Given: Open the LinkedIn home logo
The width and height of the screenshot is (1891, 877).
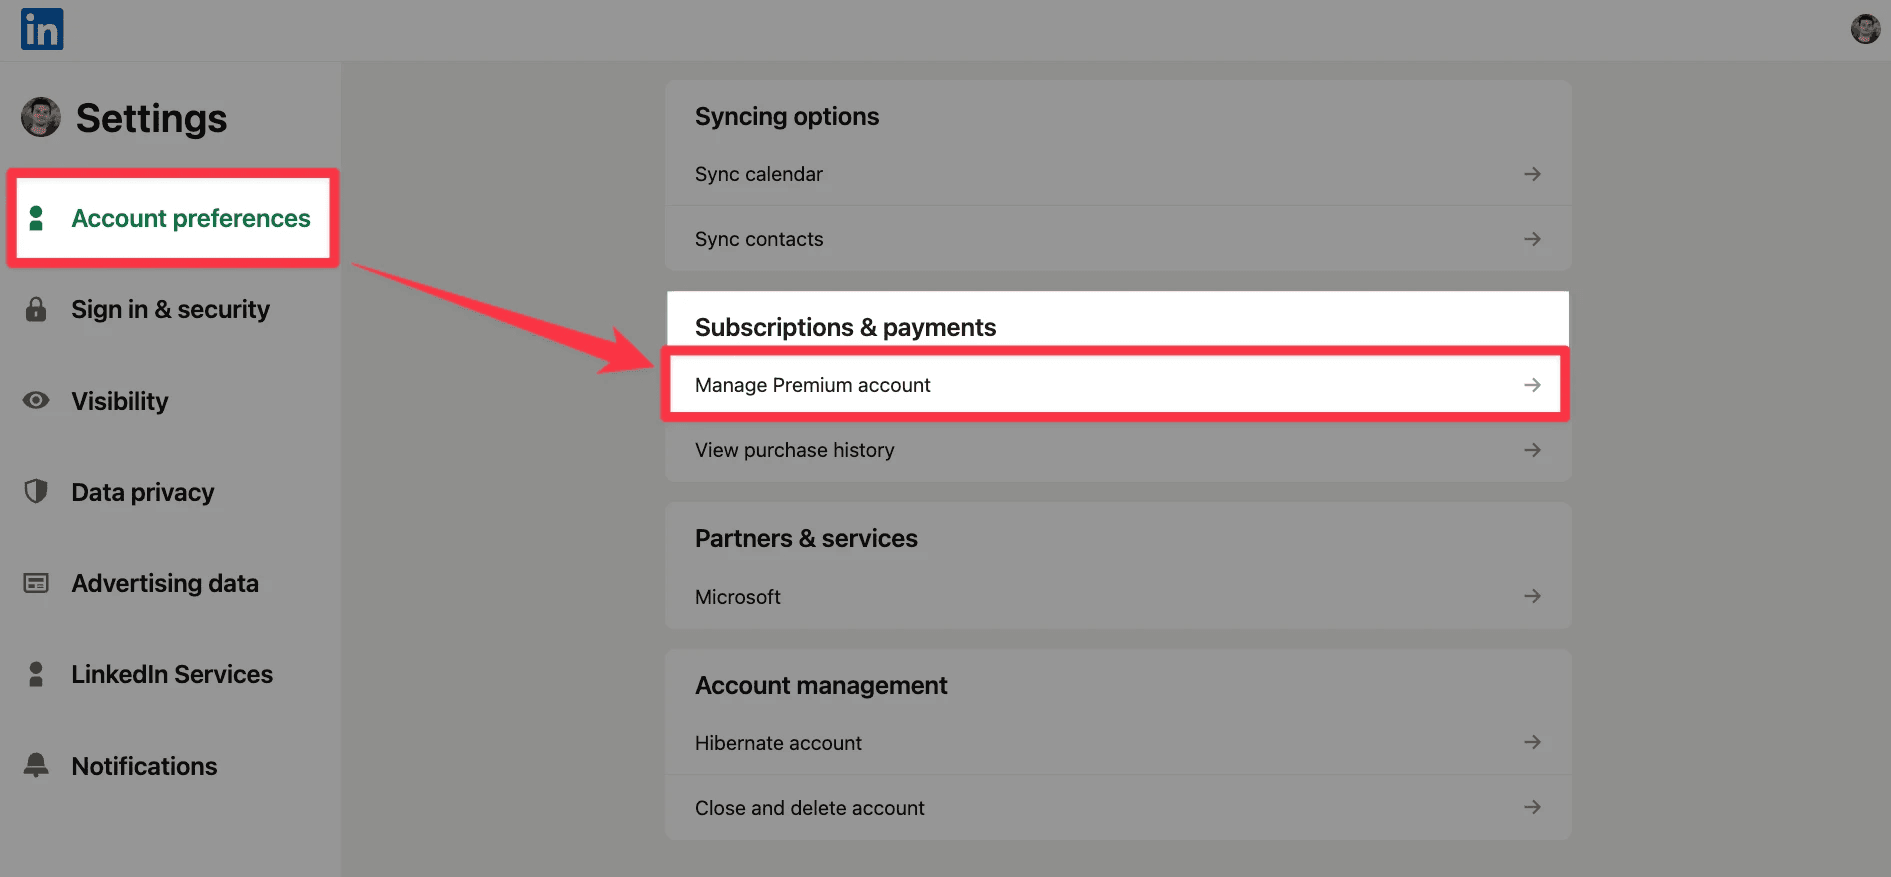Looking at the screenshot, I should [42, 29].
